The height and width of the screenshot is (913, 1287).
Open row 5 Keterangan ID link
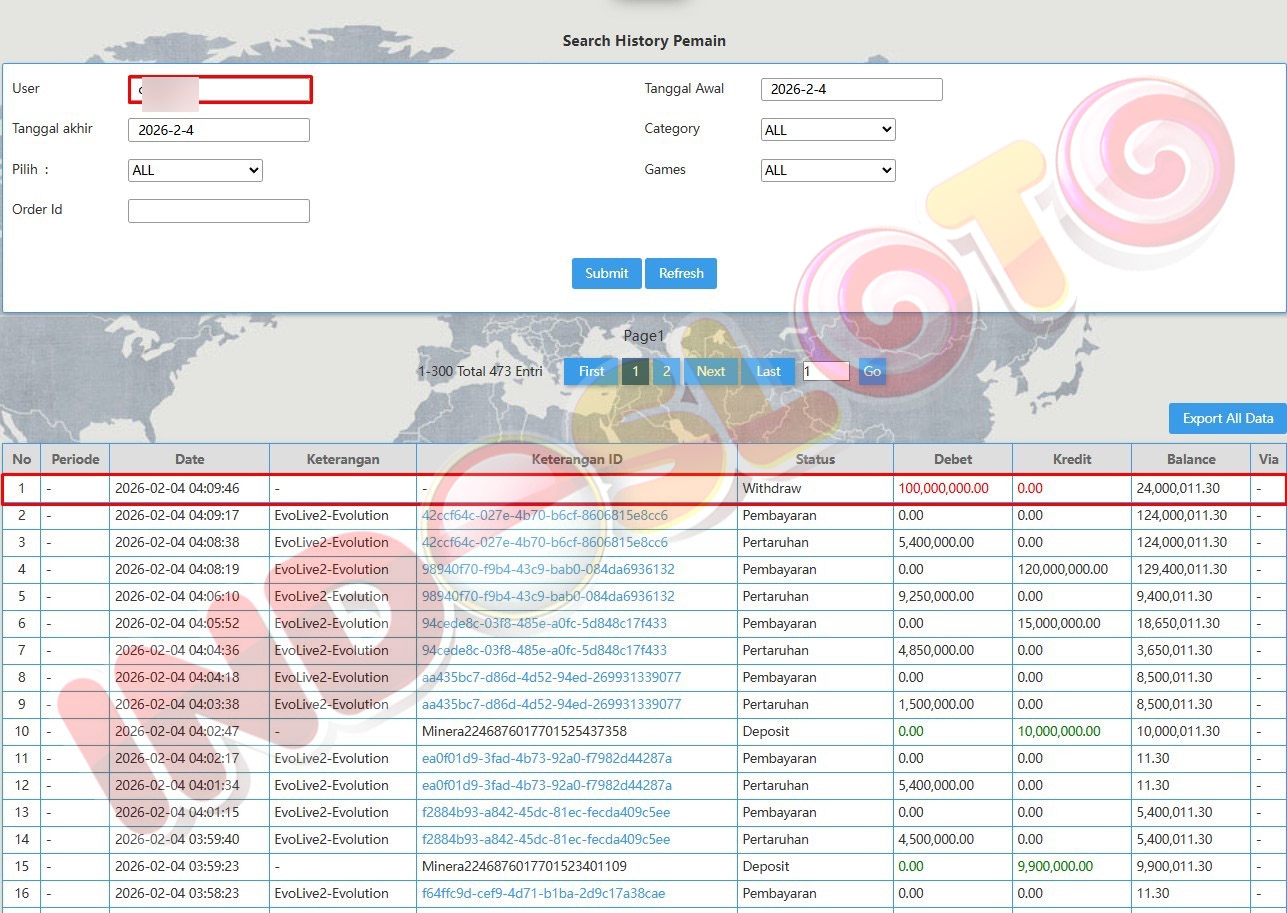(x=548, y=597)
